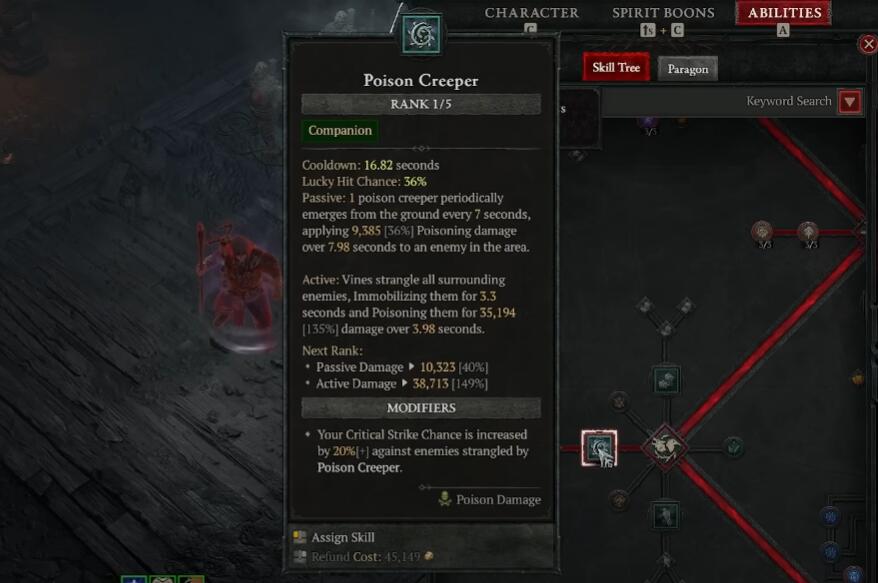878x583 pixels.
Task: Choose the uppermost blue passive node
Action: tap(830, 516)
